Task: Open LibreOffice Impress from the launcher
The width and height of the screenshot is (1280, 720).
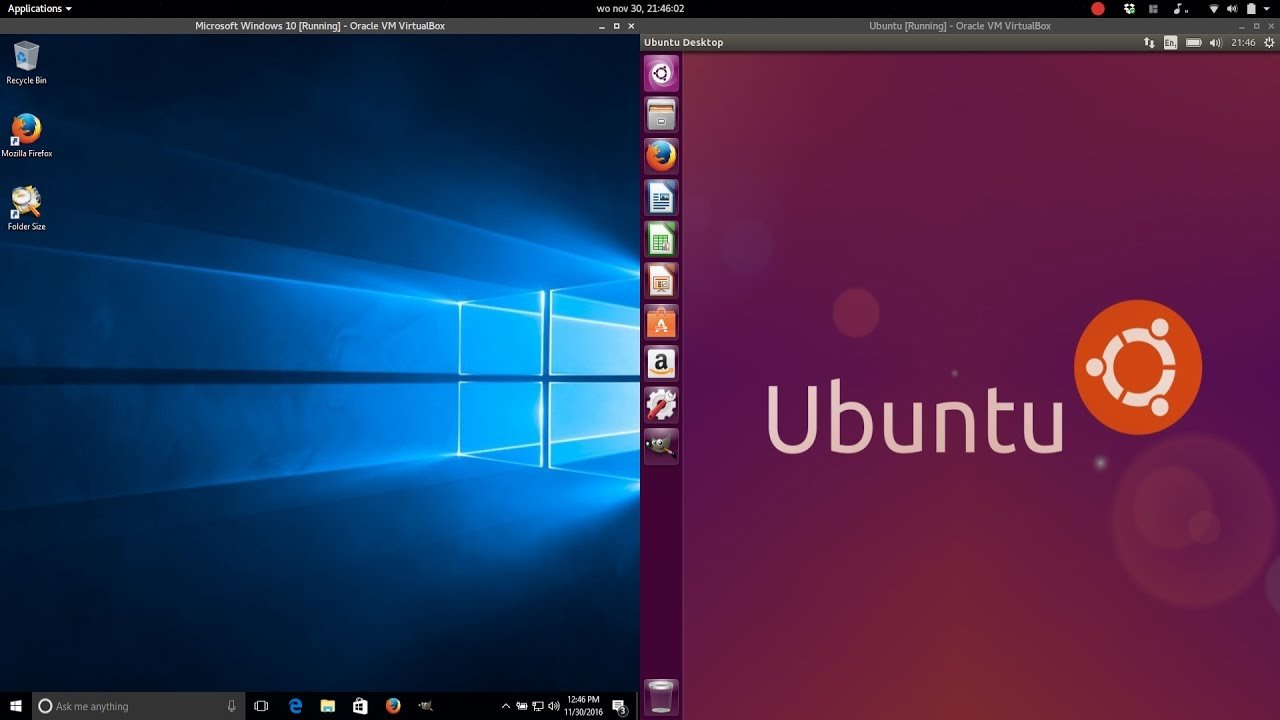Action: (x=661, y=282)
